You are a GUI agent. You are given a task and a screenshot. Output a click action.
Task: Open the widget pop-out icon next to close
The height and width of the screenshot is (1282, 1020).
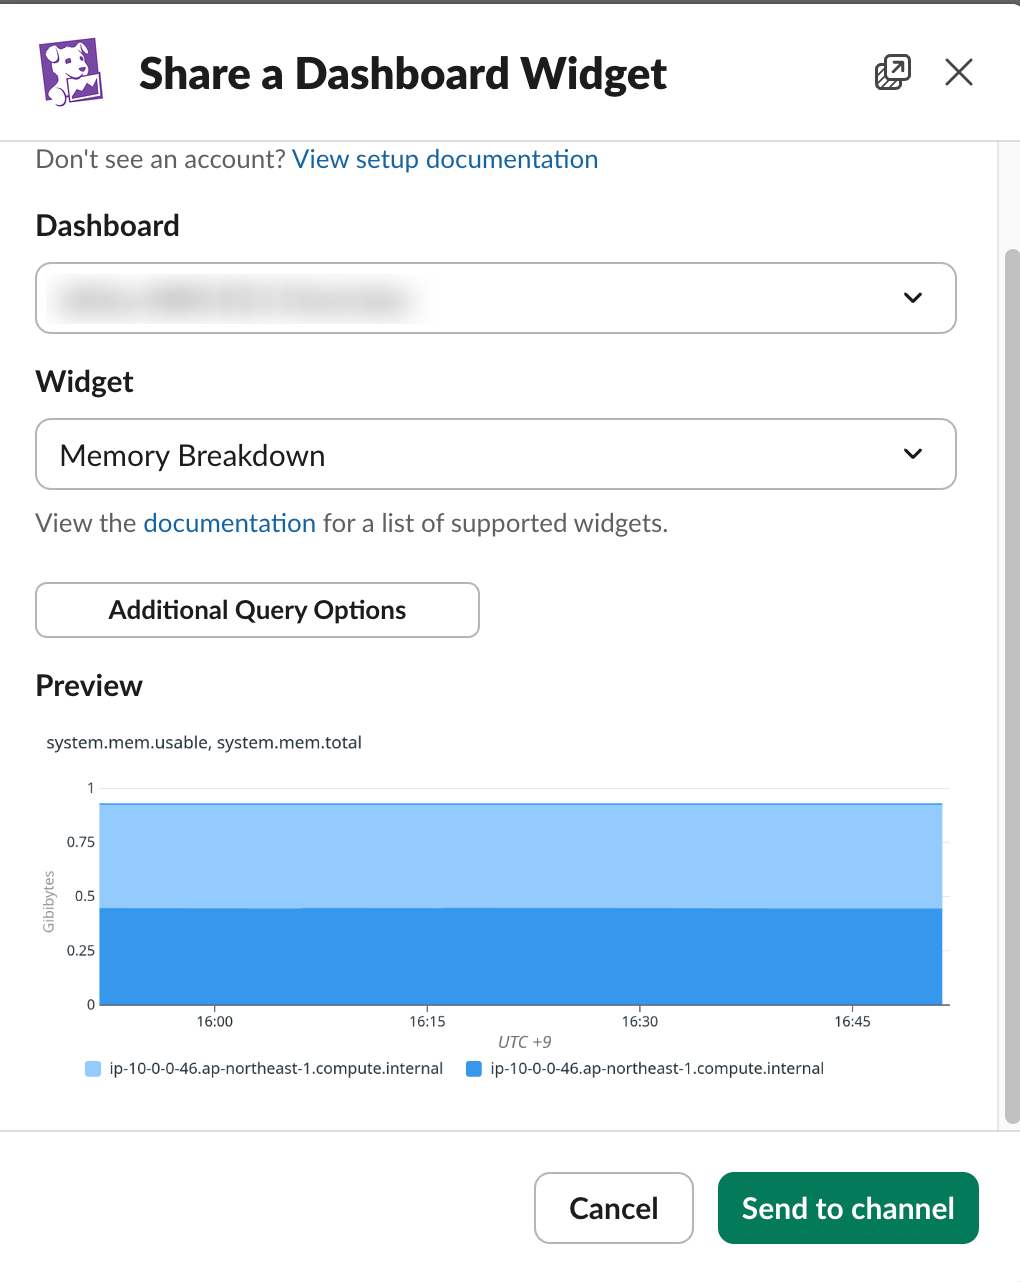pyautogui.click(x=892, y=71)
